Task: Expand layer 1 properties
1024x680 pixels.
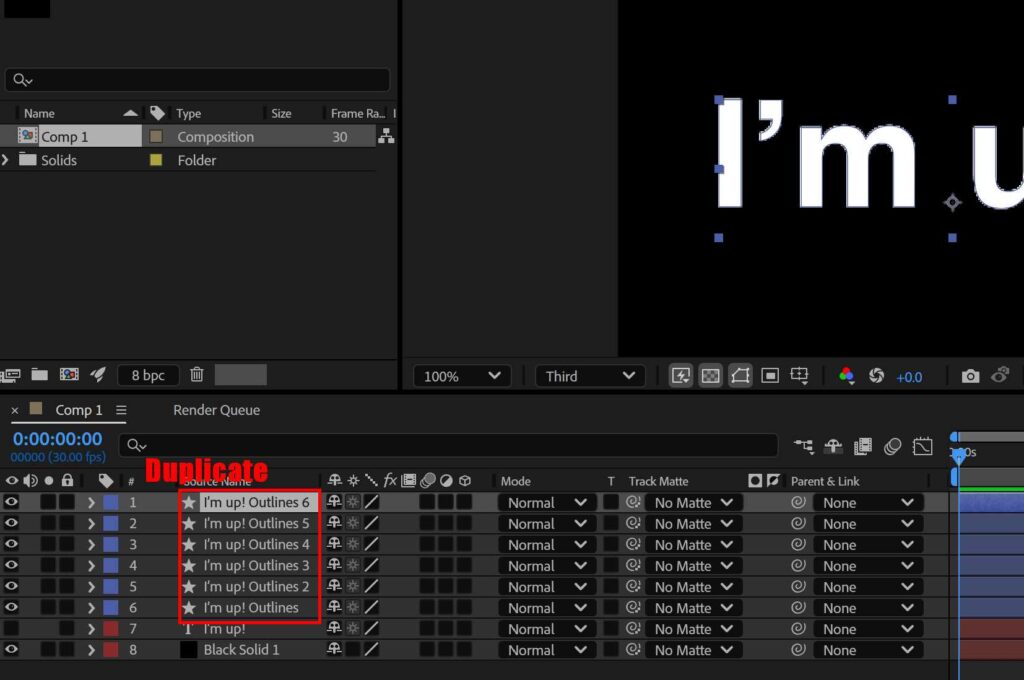Action: point(91,502)
